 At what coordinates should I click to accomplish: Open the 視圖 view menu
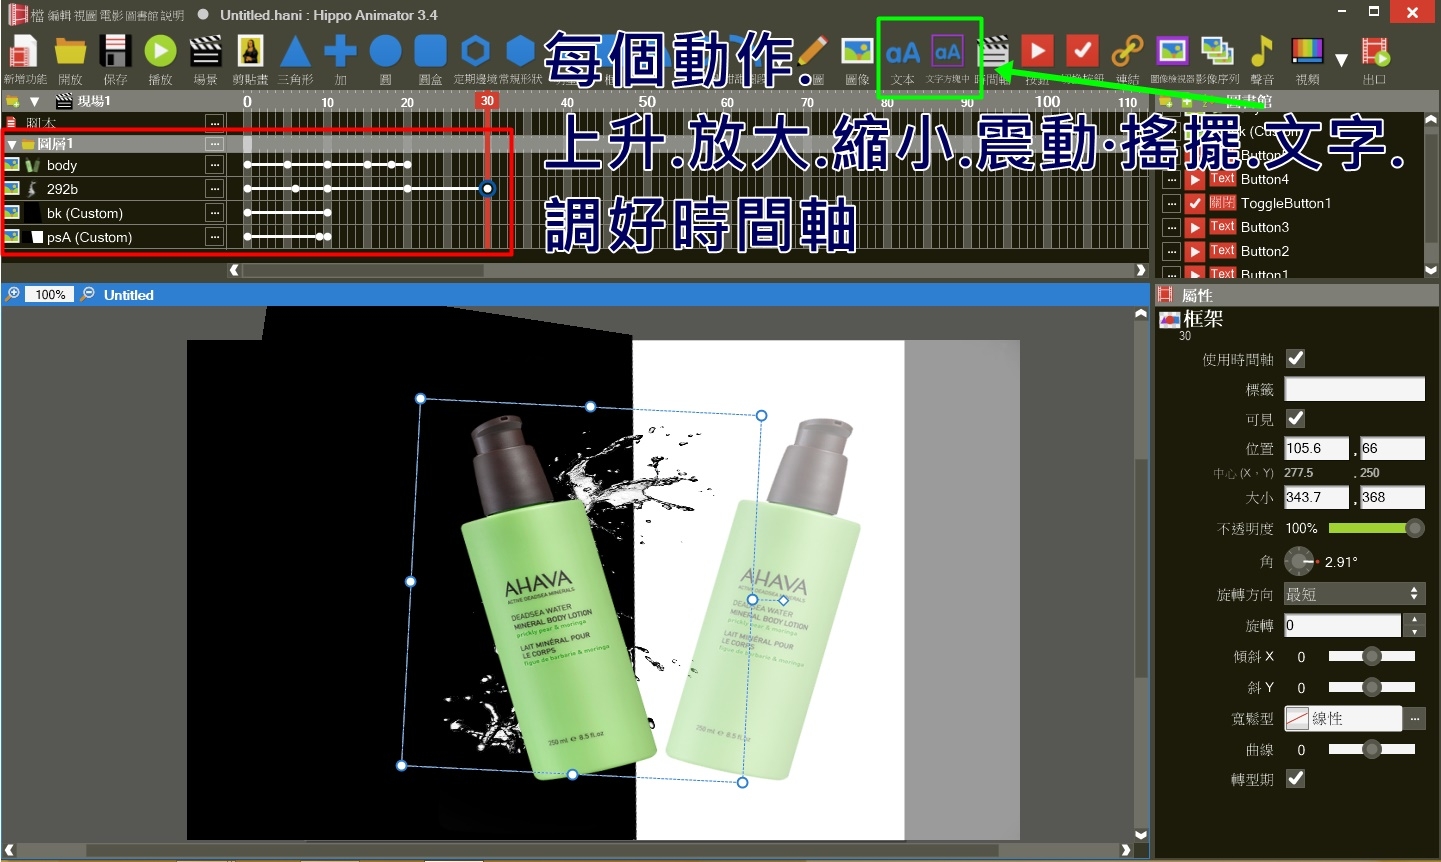pos(85,15)
